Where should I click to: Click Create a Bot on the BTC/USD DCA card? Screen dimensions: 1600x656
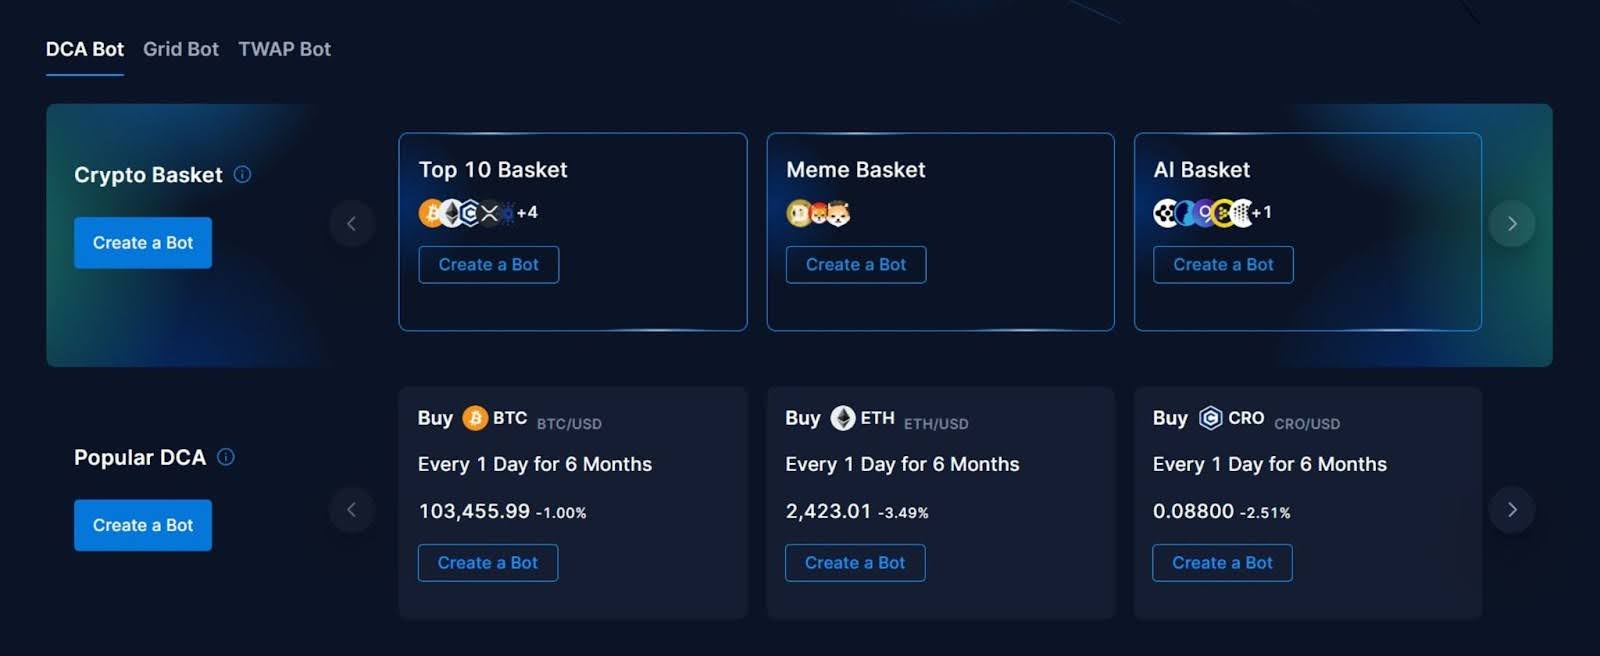pos(488,562)
